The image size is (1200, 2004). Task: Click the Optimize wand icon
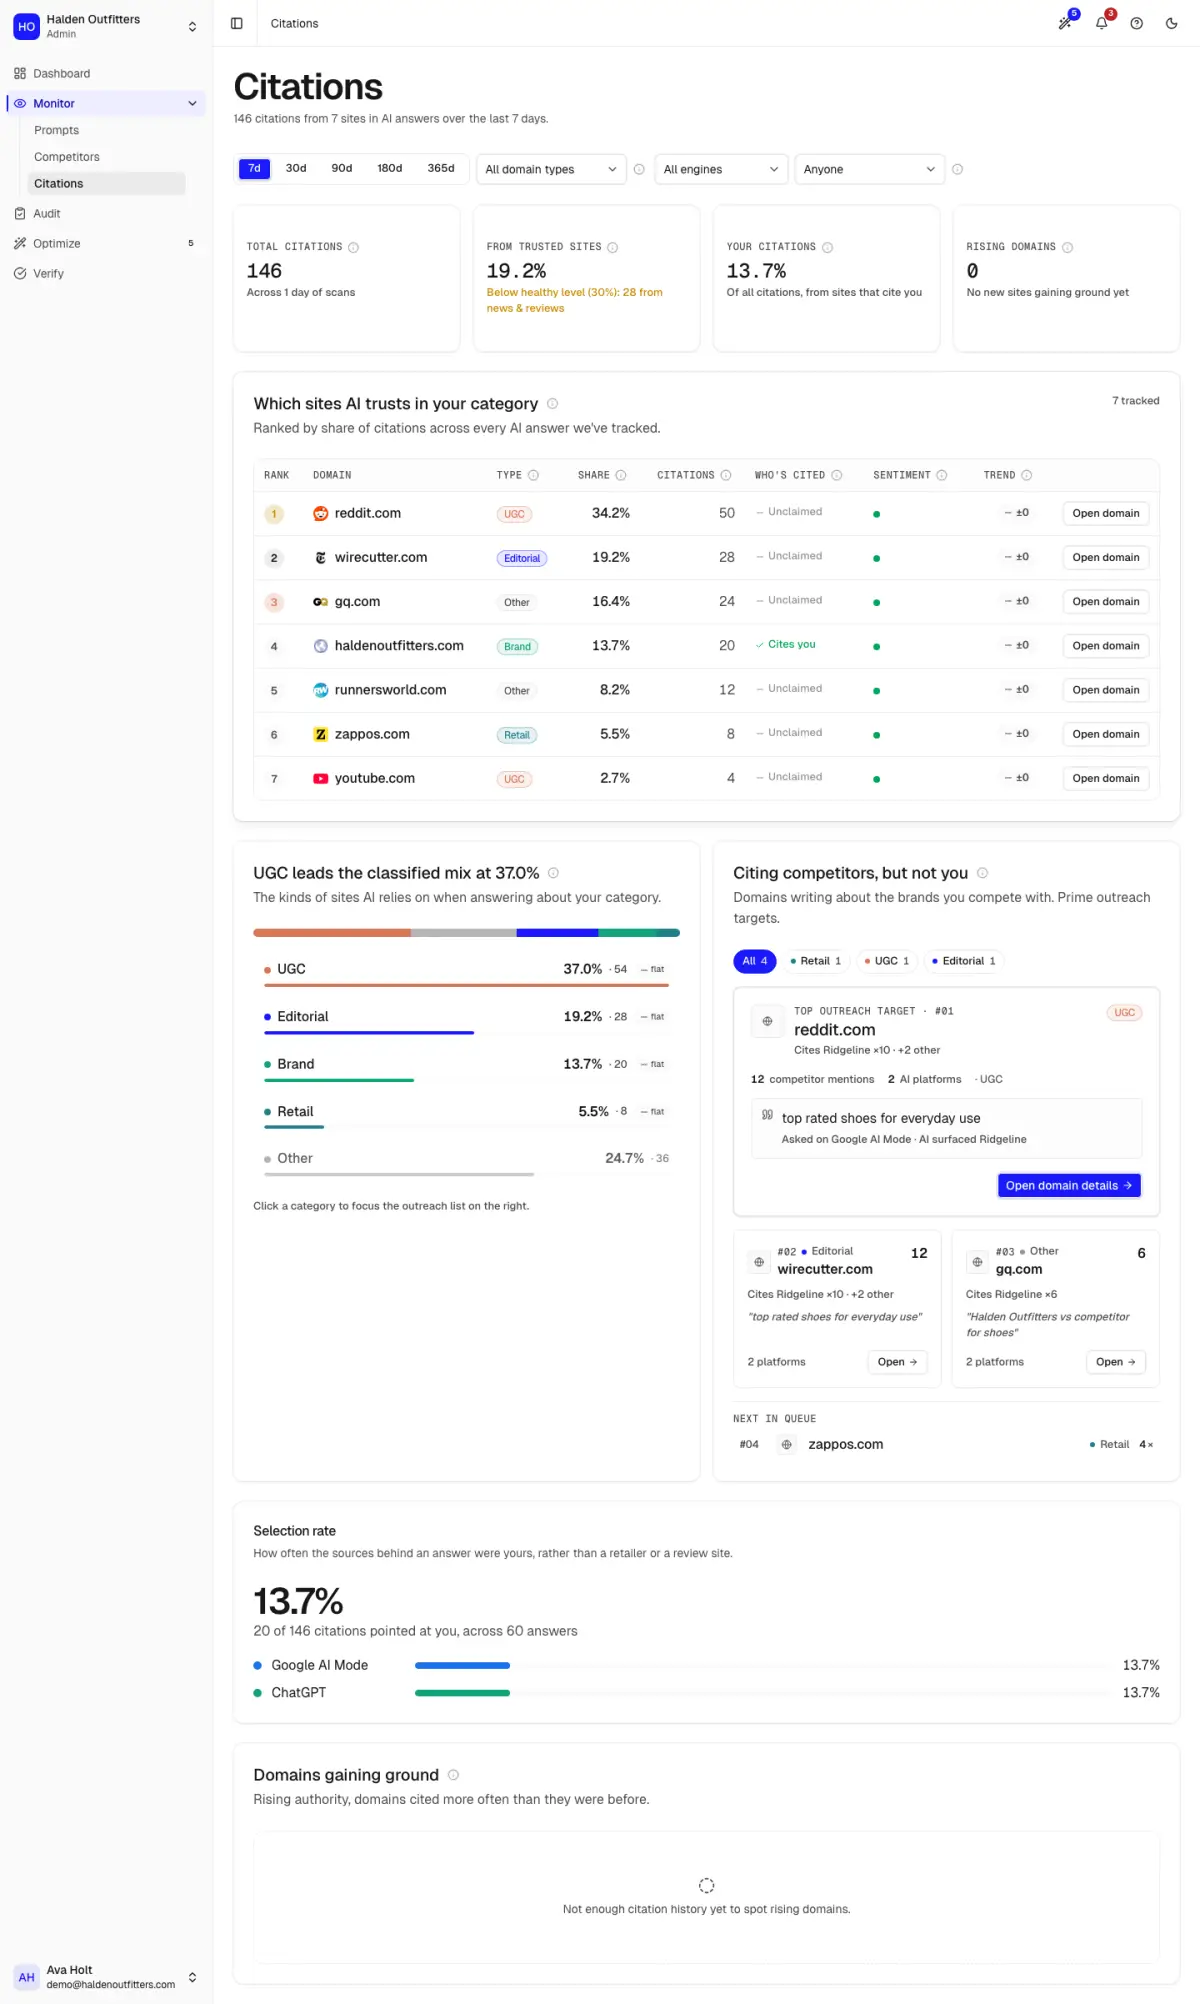click(20, 243)
